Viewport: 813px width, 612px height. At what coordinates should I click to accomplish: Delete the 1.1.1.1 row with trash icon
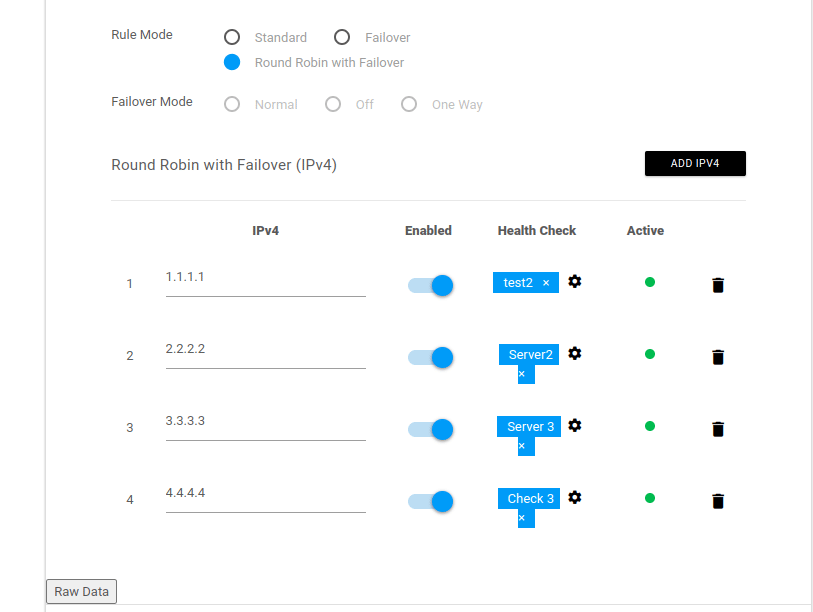(718, 285)
